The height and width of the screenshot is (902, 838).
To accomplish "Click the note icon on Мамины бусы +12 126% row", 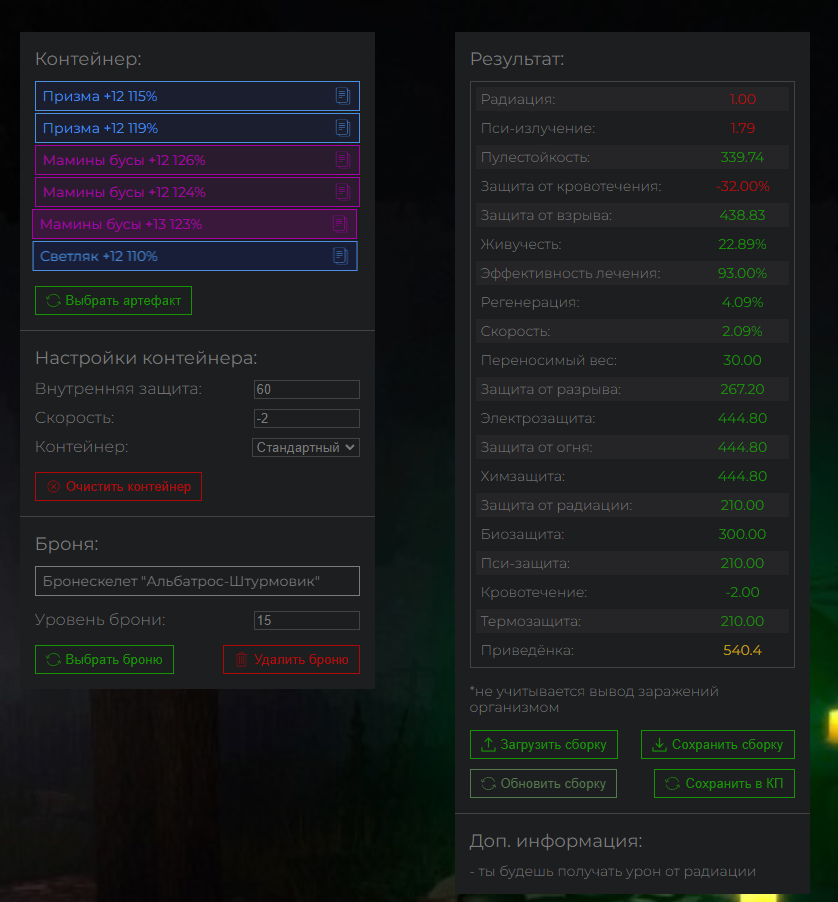I will 343,160.
